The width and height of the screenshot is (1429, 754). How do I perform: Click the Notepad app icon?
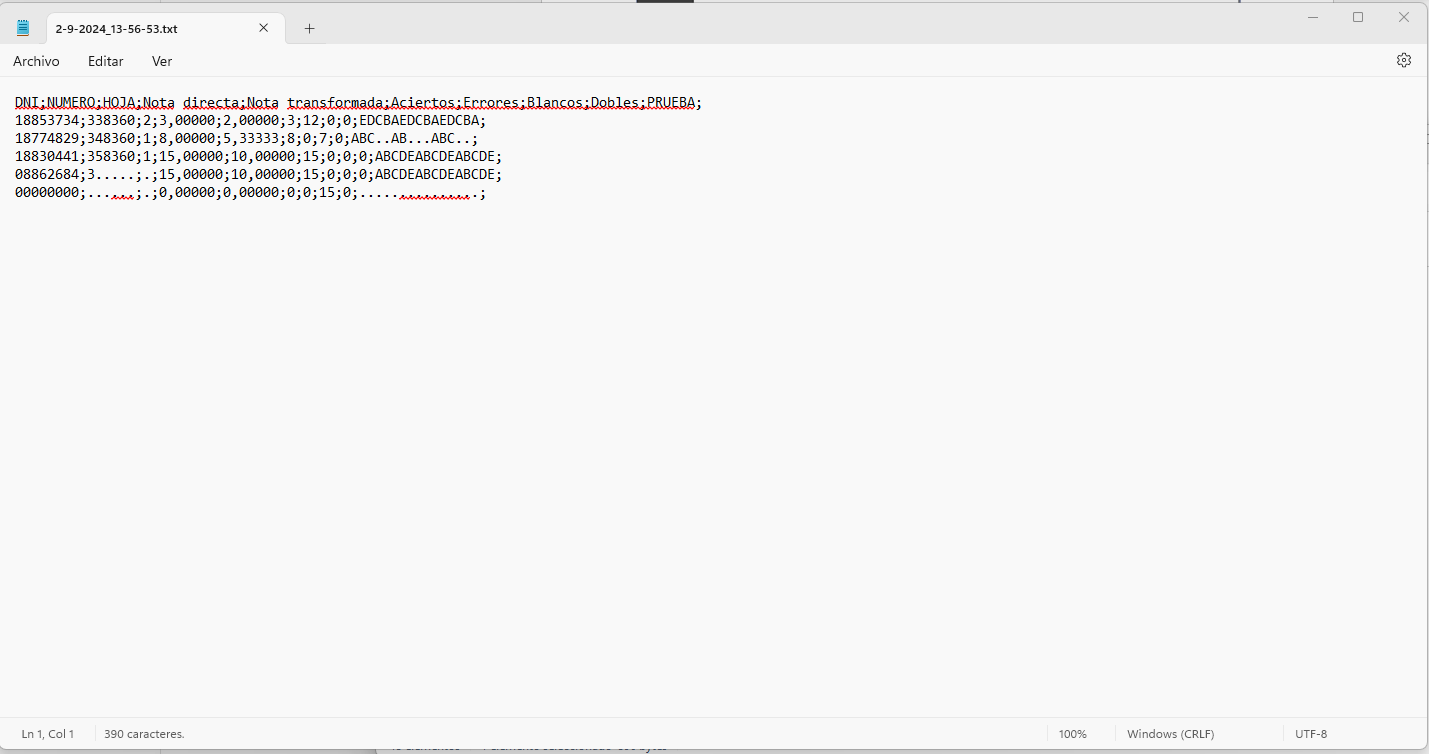(23, 28)
